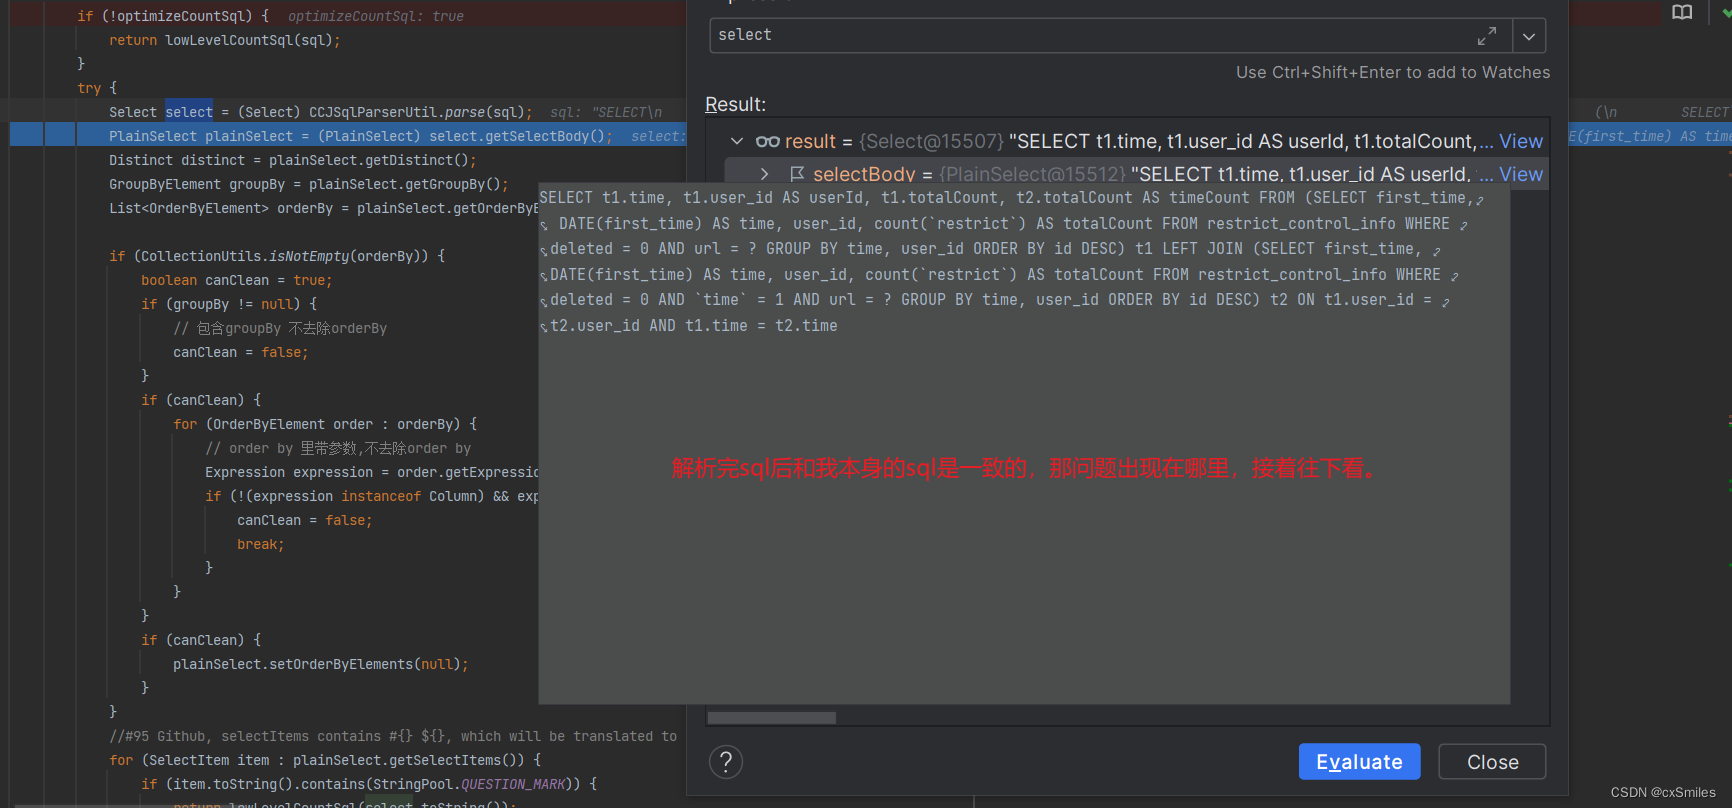1732x808 pixels.
Task: Collapse the result tree node
Action: pos(737,141)
